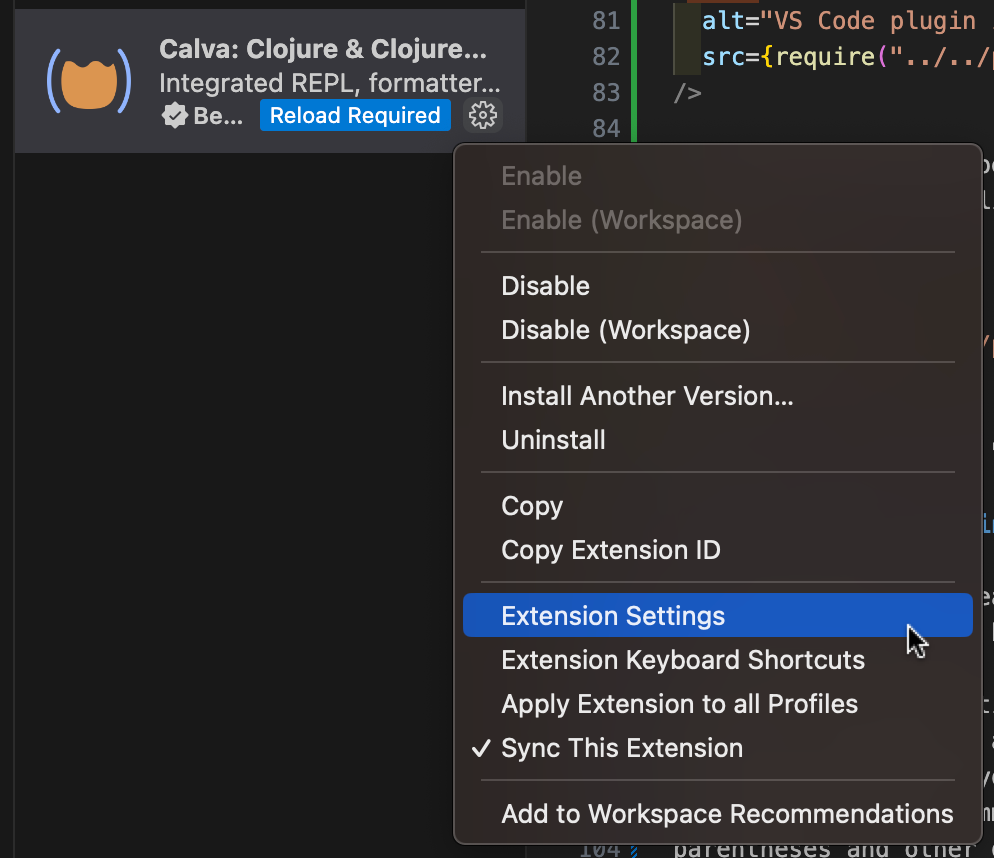Apply Extension to all Profiles
This screenshot has width=994, height=858.
point(679,703)
